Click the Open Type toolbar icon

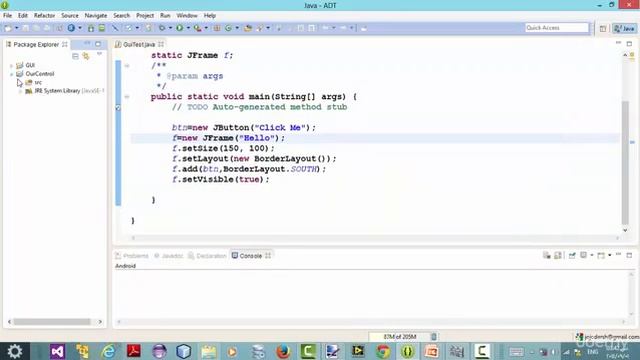tap(248, 28)
